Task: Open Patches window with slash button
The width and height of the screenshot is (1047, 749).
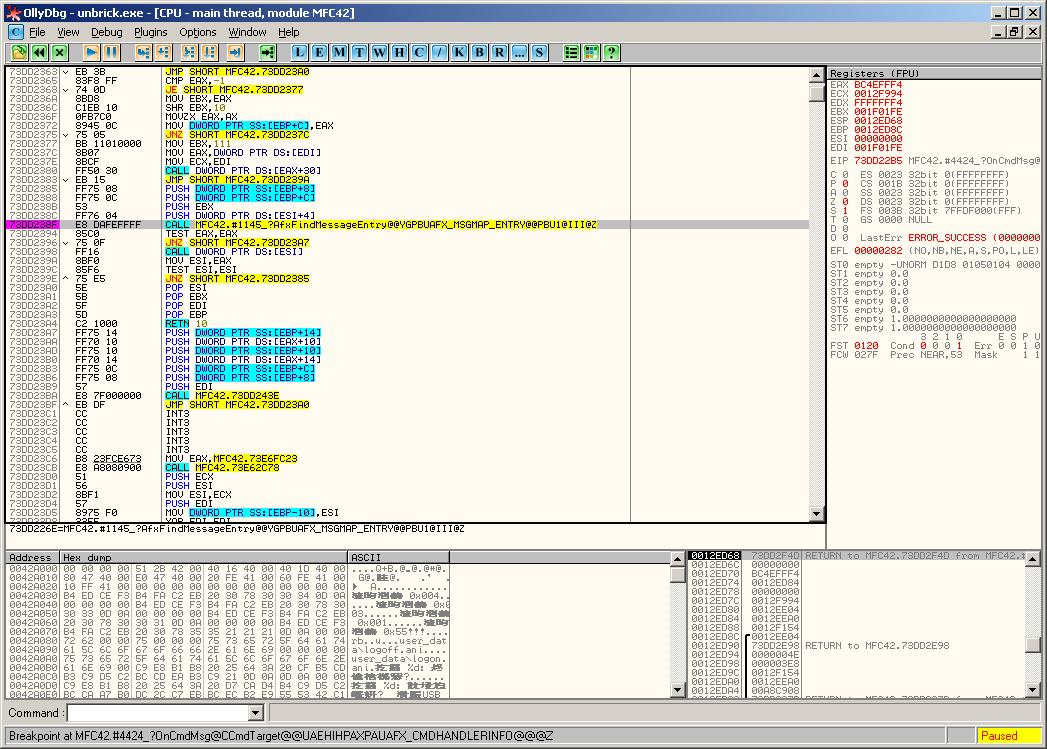Action: point(439,52)
